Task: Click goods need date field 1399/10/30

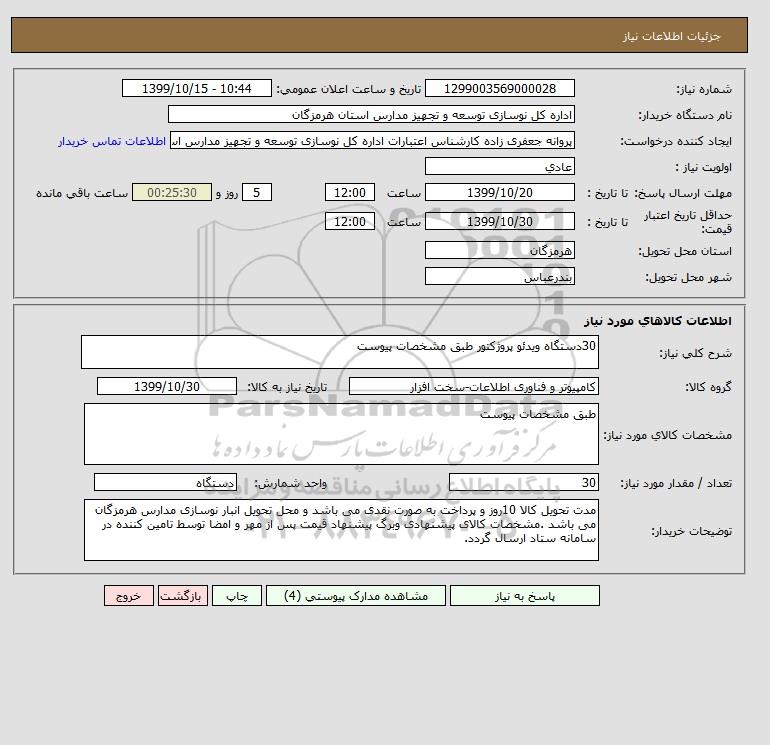Action: (167, 386)
